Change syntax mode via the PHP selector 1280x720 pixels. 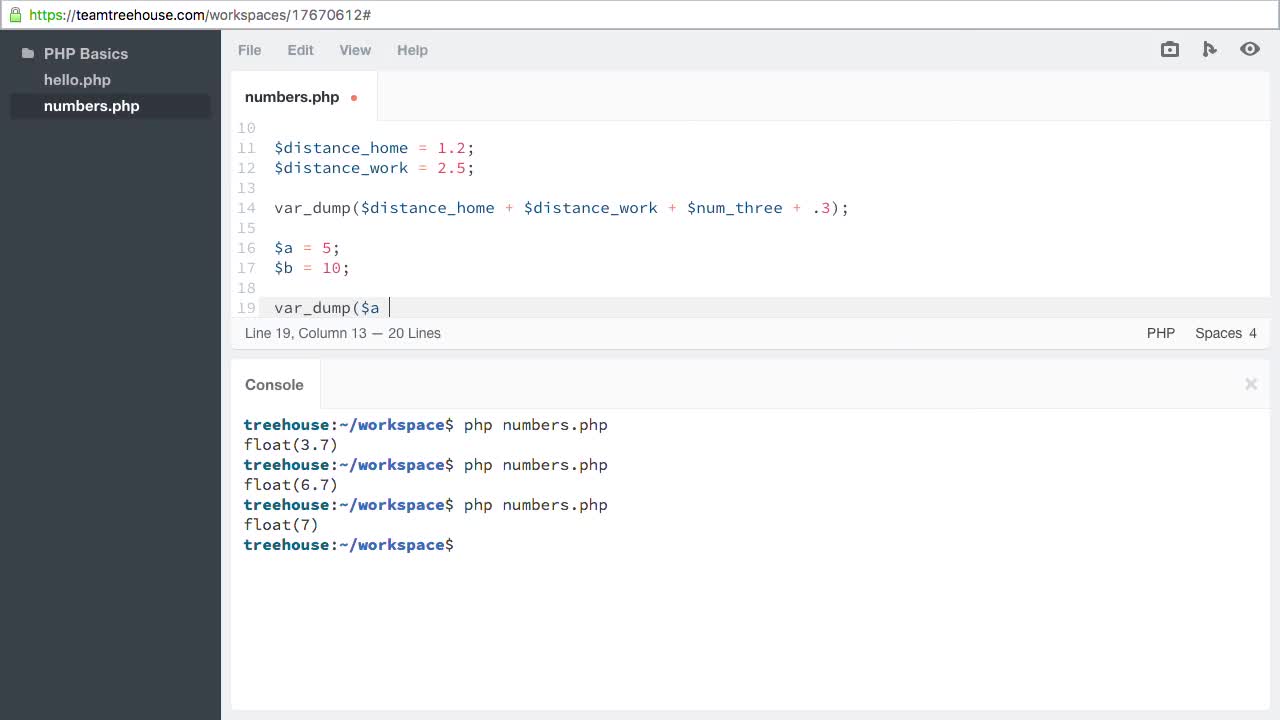(x=1160, y=333)
